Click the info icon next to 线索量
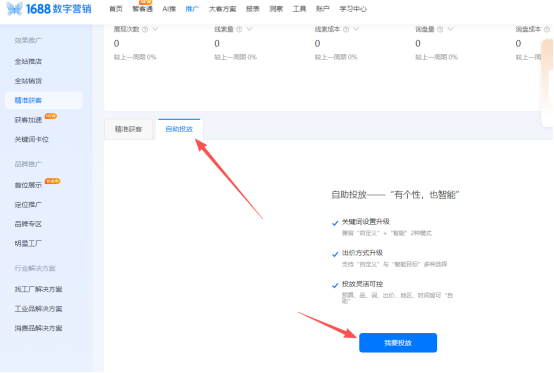 [x=239, y=29]
